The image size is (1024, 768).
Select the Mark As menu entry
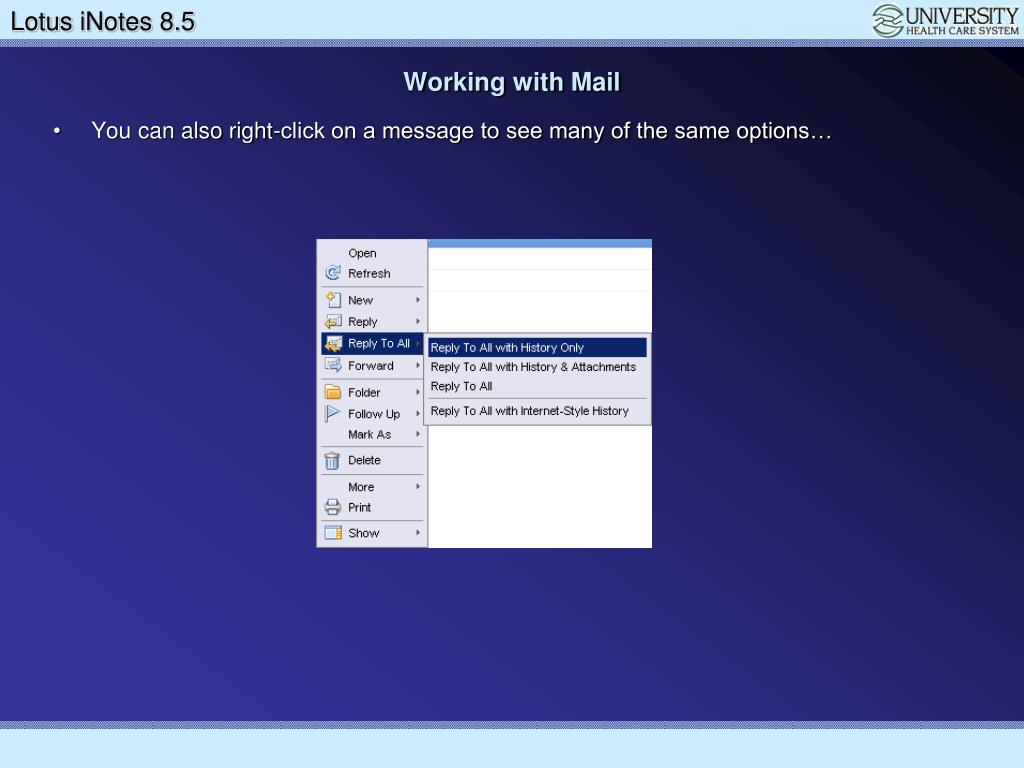[372, 434]
